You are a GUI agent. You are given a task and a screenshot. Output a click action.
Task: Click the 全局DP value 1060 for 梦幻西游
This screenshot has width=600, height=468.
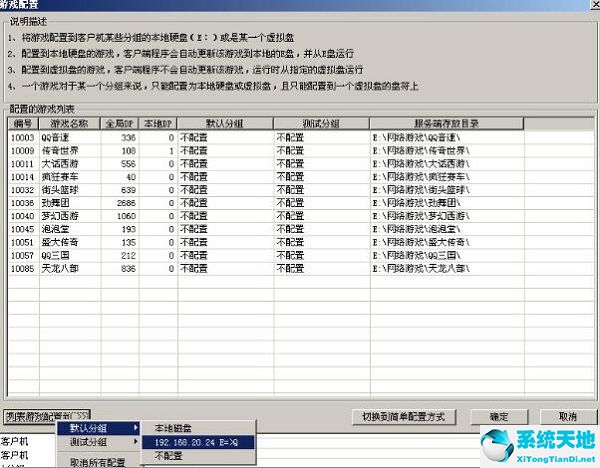click(126, 216)
